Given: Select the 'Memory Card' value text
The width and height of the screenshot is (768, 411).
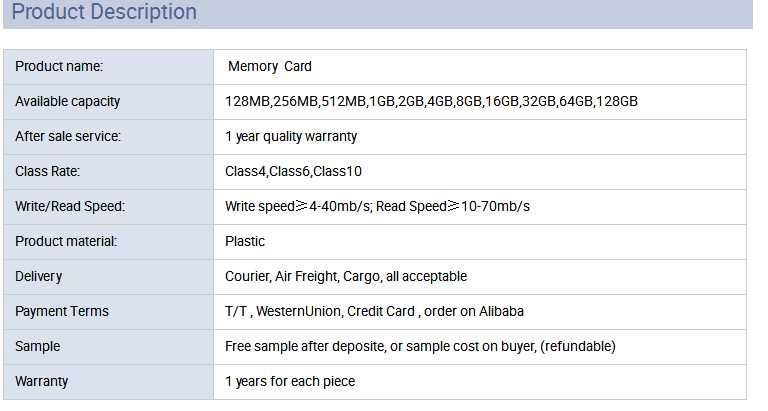Looking at the screenshot, I should point(270,67).
